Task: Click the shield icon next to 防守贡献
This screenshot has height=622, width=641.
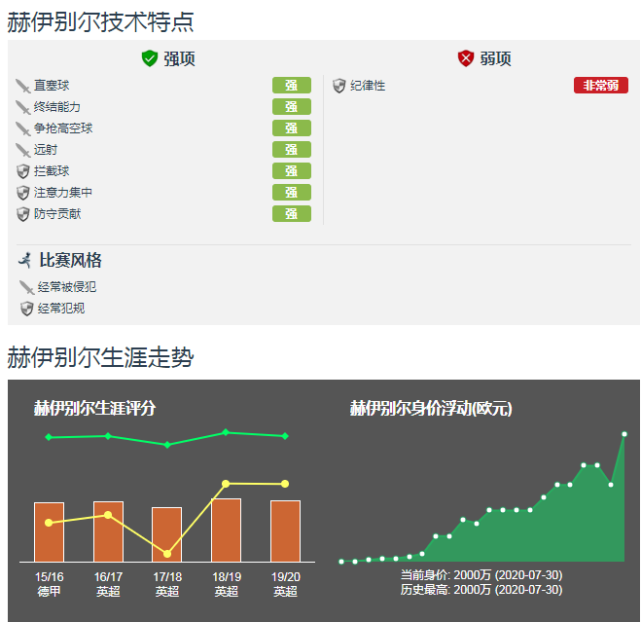Action: click(23, 214)
